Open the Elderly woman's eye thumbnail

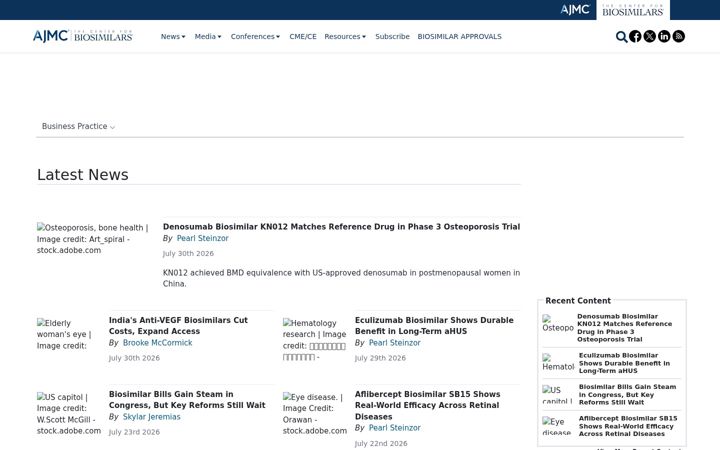(x=65, y=334)
